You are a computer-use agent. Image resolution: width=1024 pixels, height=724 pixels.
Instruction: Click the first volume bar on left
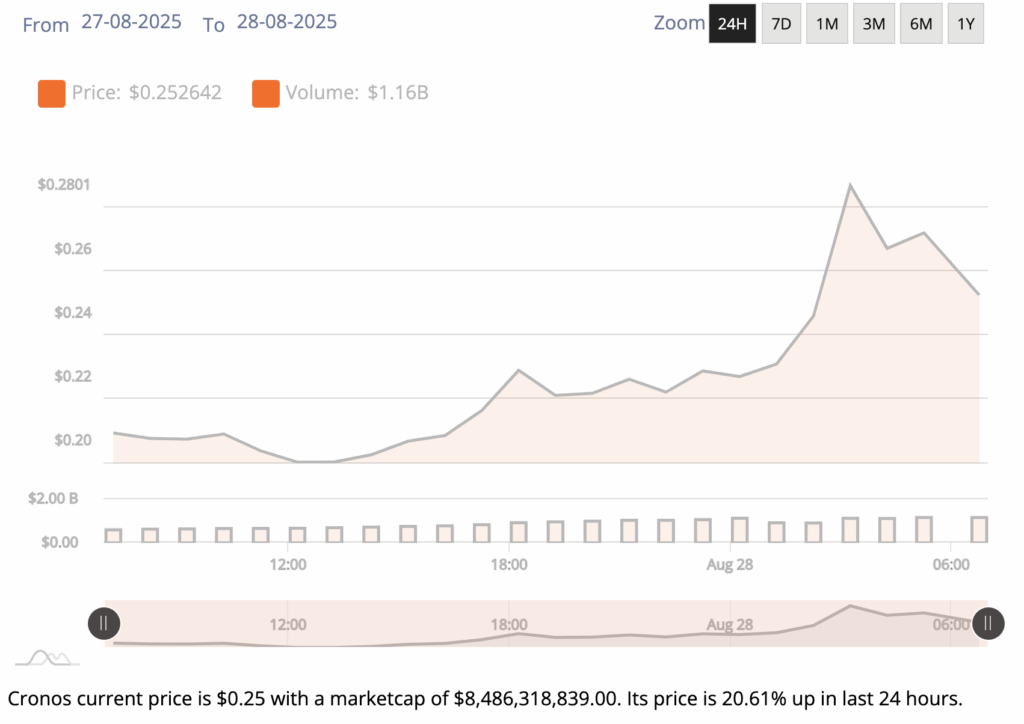pyautogui.click(x=113, y=535)
